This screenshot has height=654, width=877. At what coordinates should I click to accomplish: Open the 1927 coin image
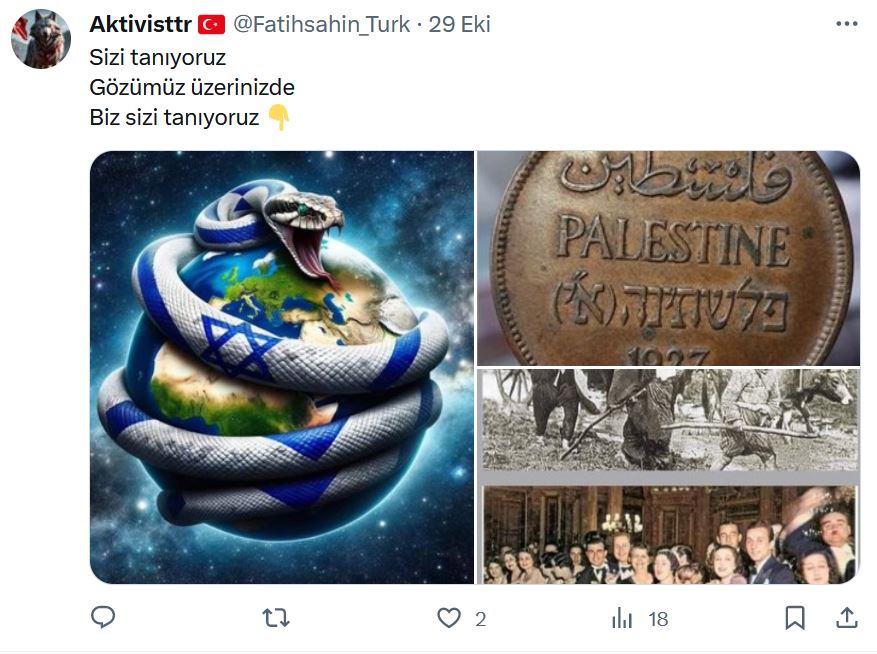668,258
